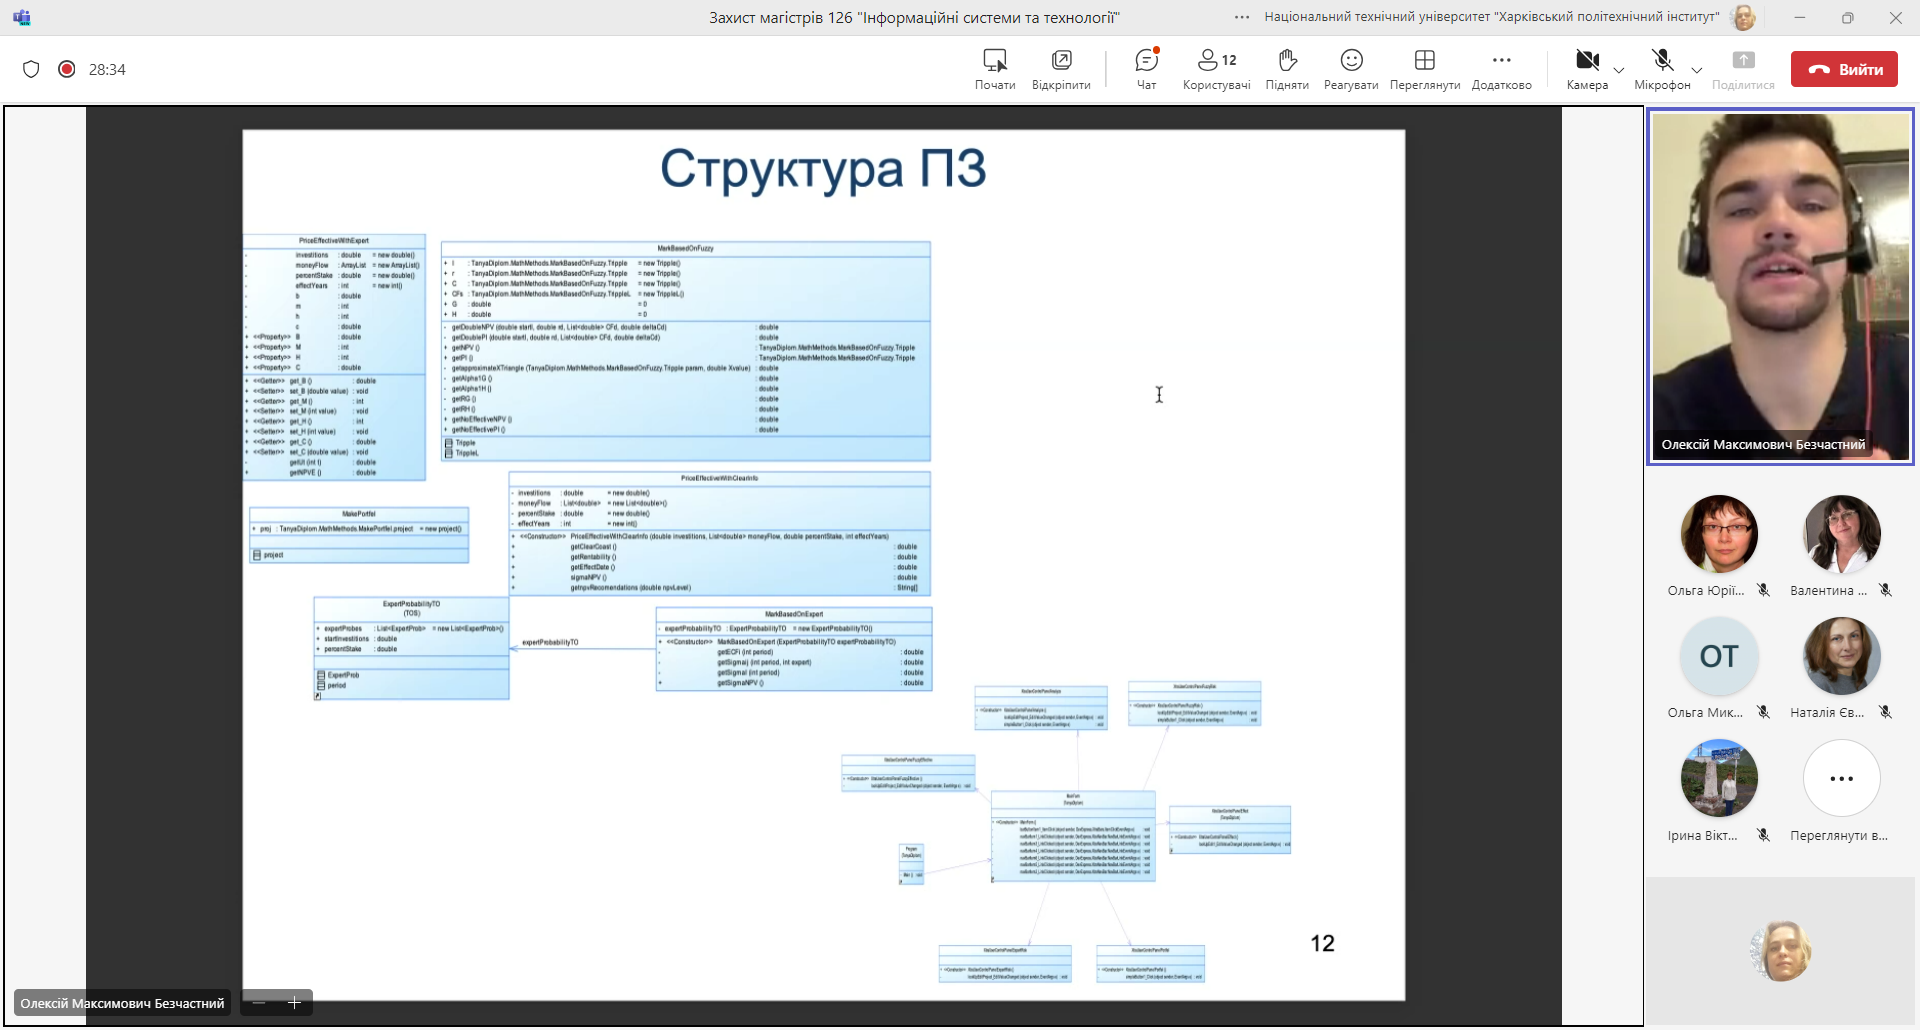Screen dimensions: 1920x1030
Task: Open the Додатково more actions menu
Action: pos(1501,69)
